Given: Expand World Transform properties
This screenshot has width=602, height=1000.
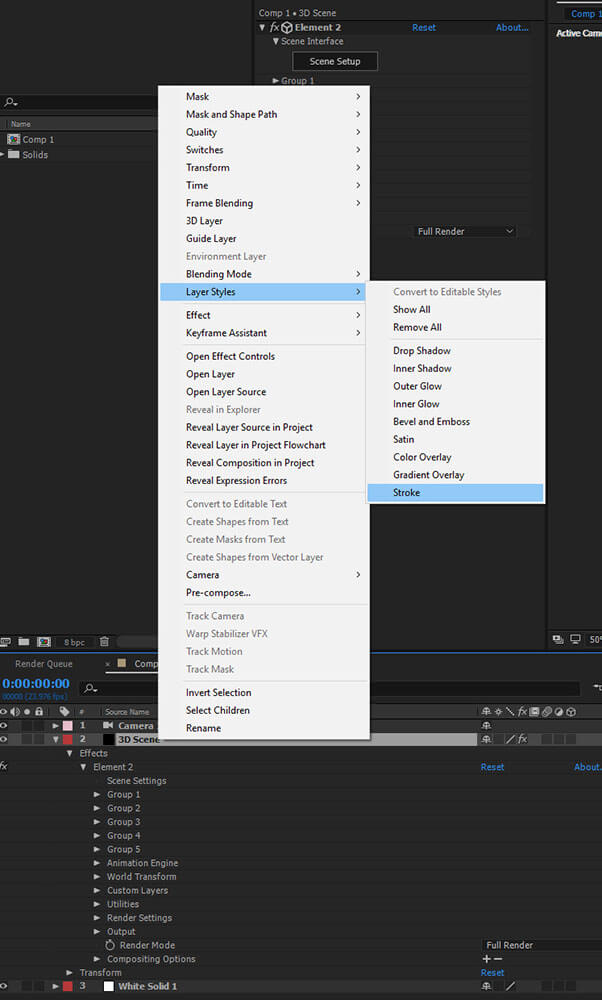Looking at the screenshot, I should coord(97,877).
